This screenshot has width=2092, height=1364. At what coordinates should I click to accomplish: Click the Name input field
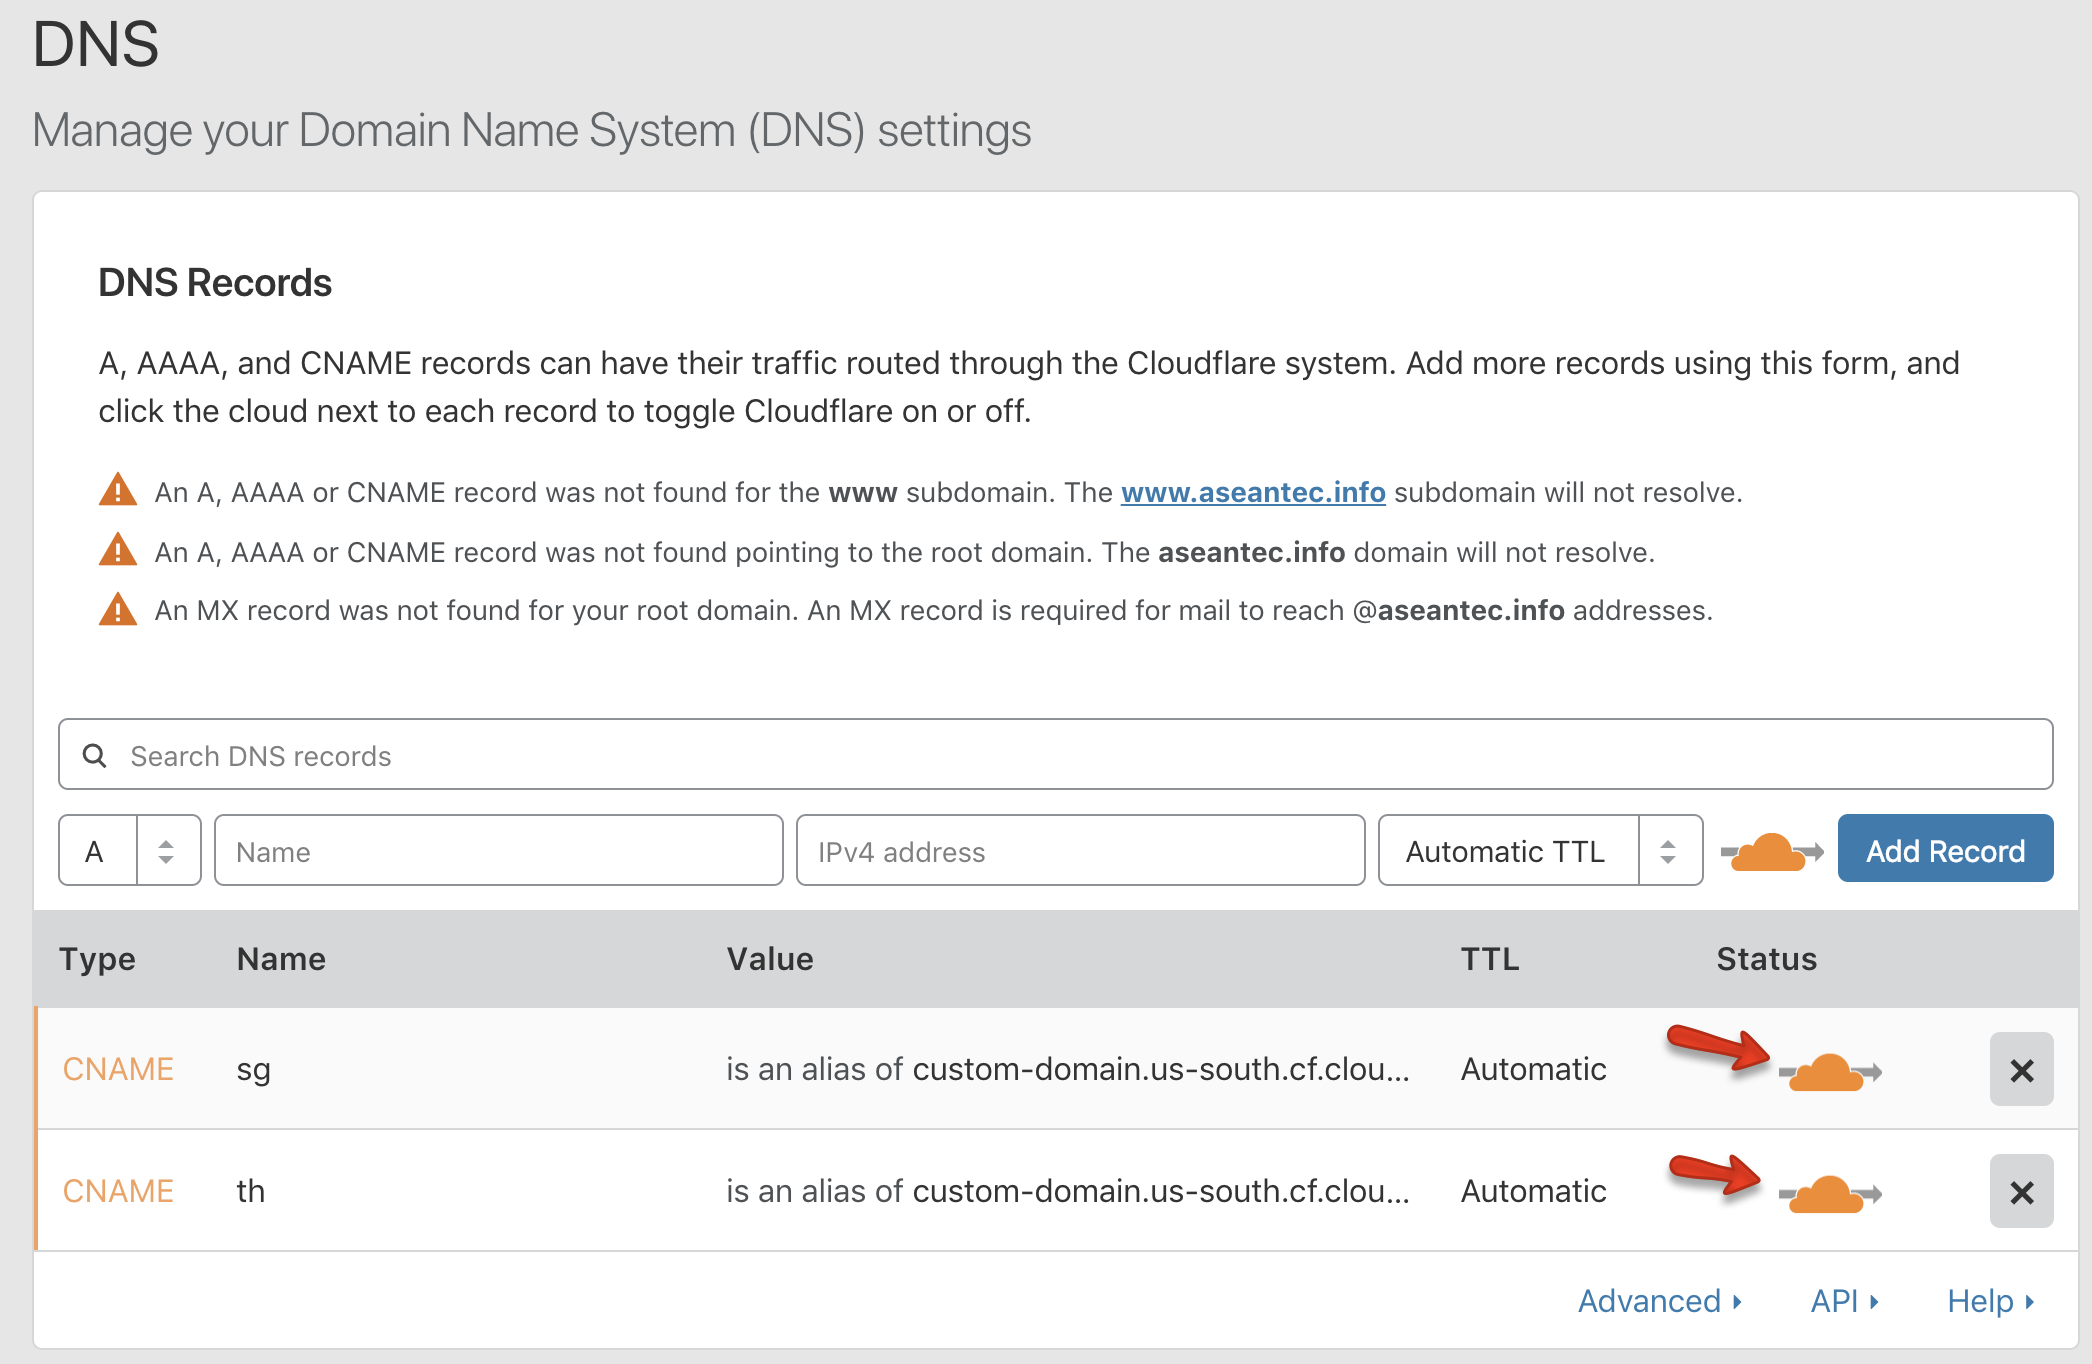pos(498,851)
